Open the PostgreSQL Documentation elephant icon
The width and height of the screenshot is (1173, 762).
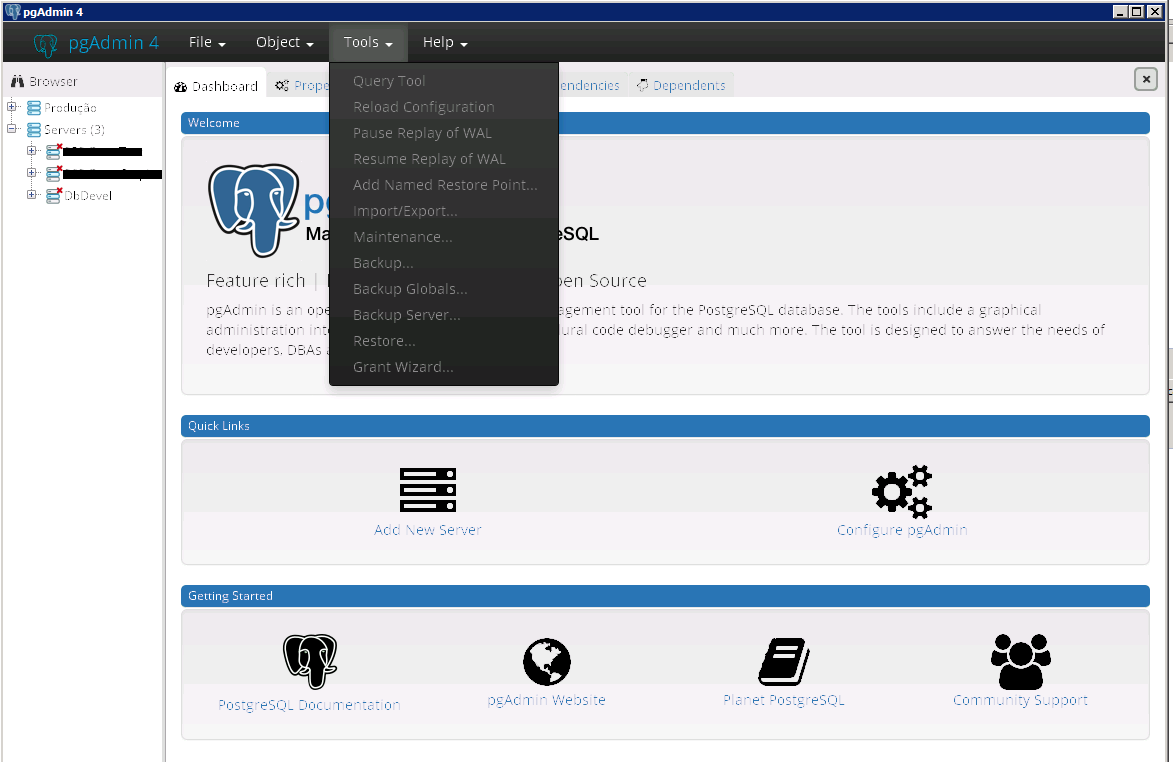click(310, 662)
